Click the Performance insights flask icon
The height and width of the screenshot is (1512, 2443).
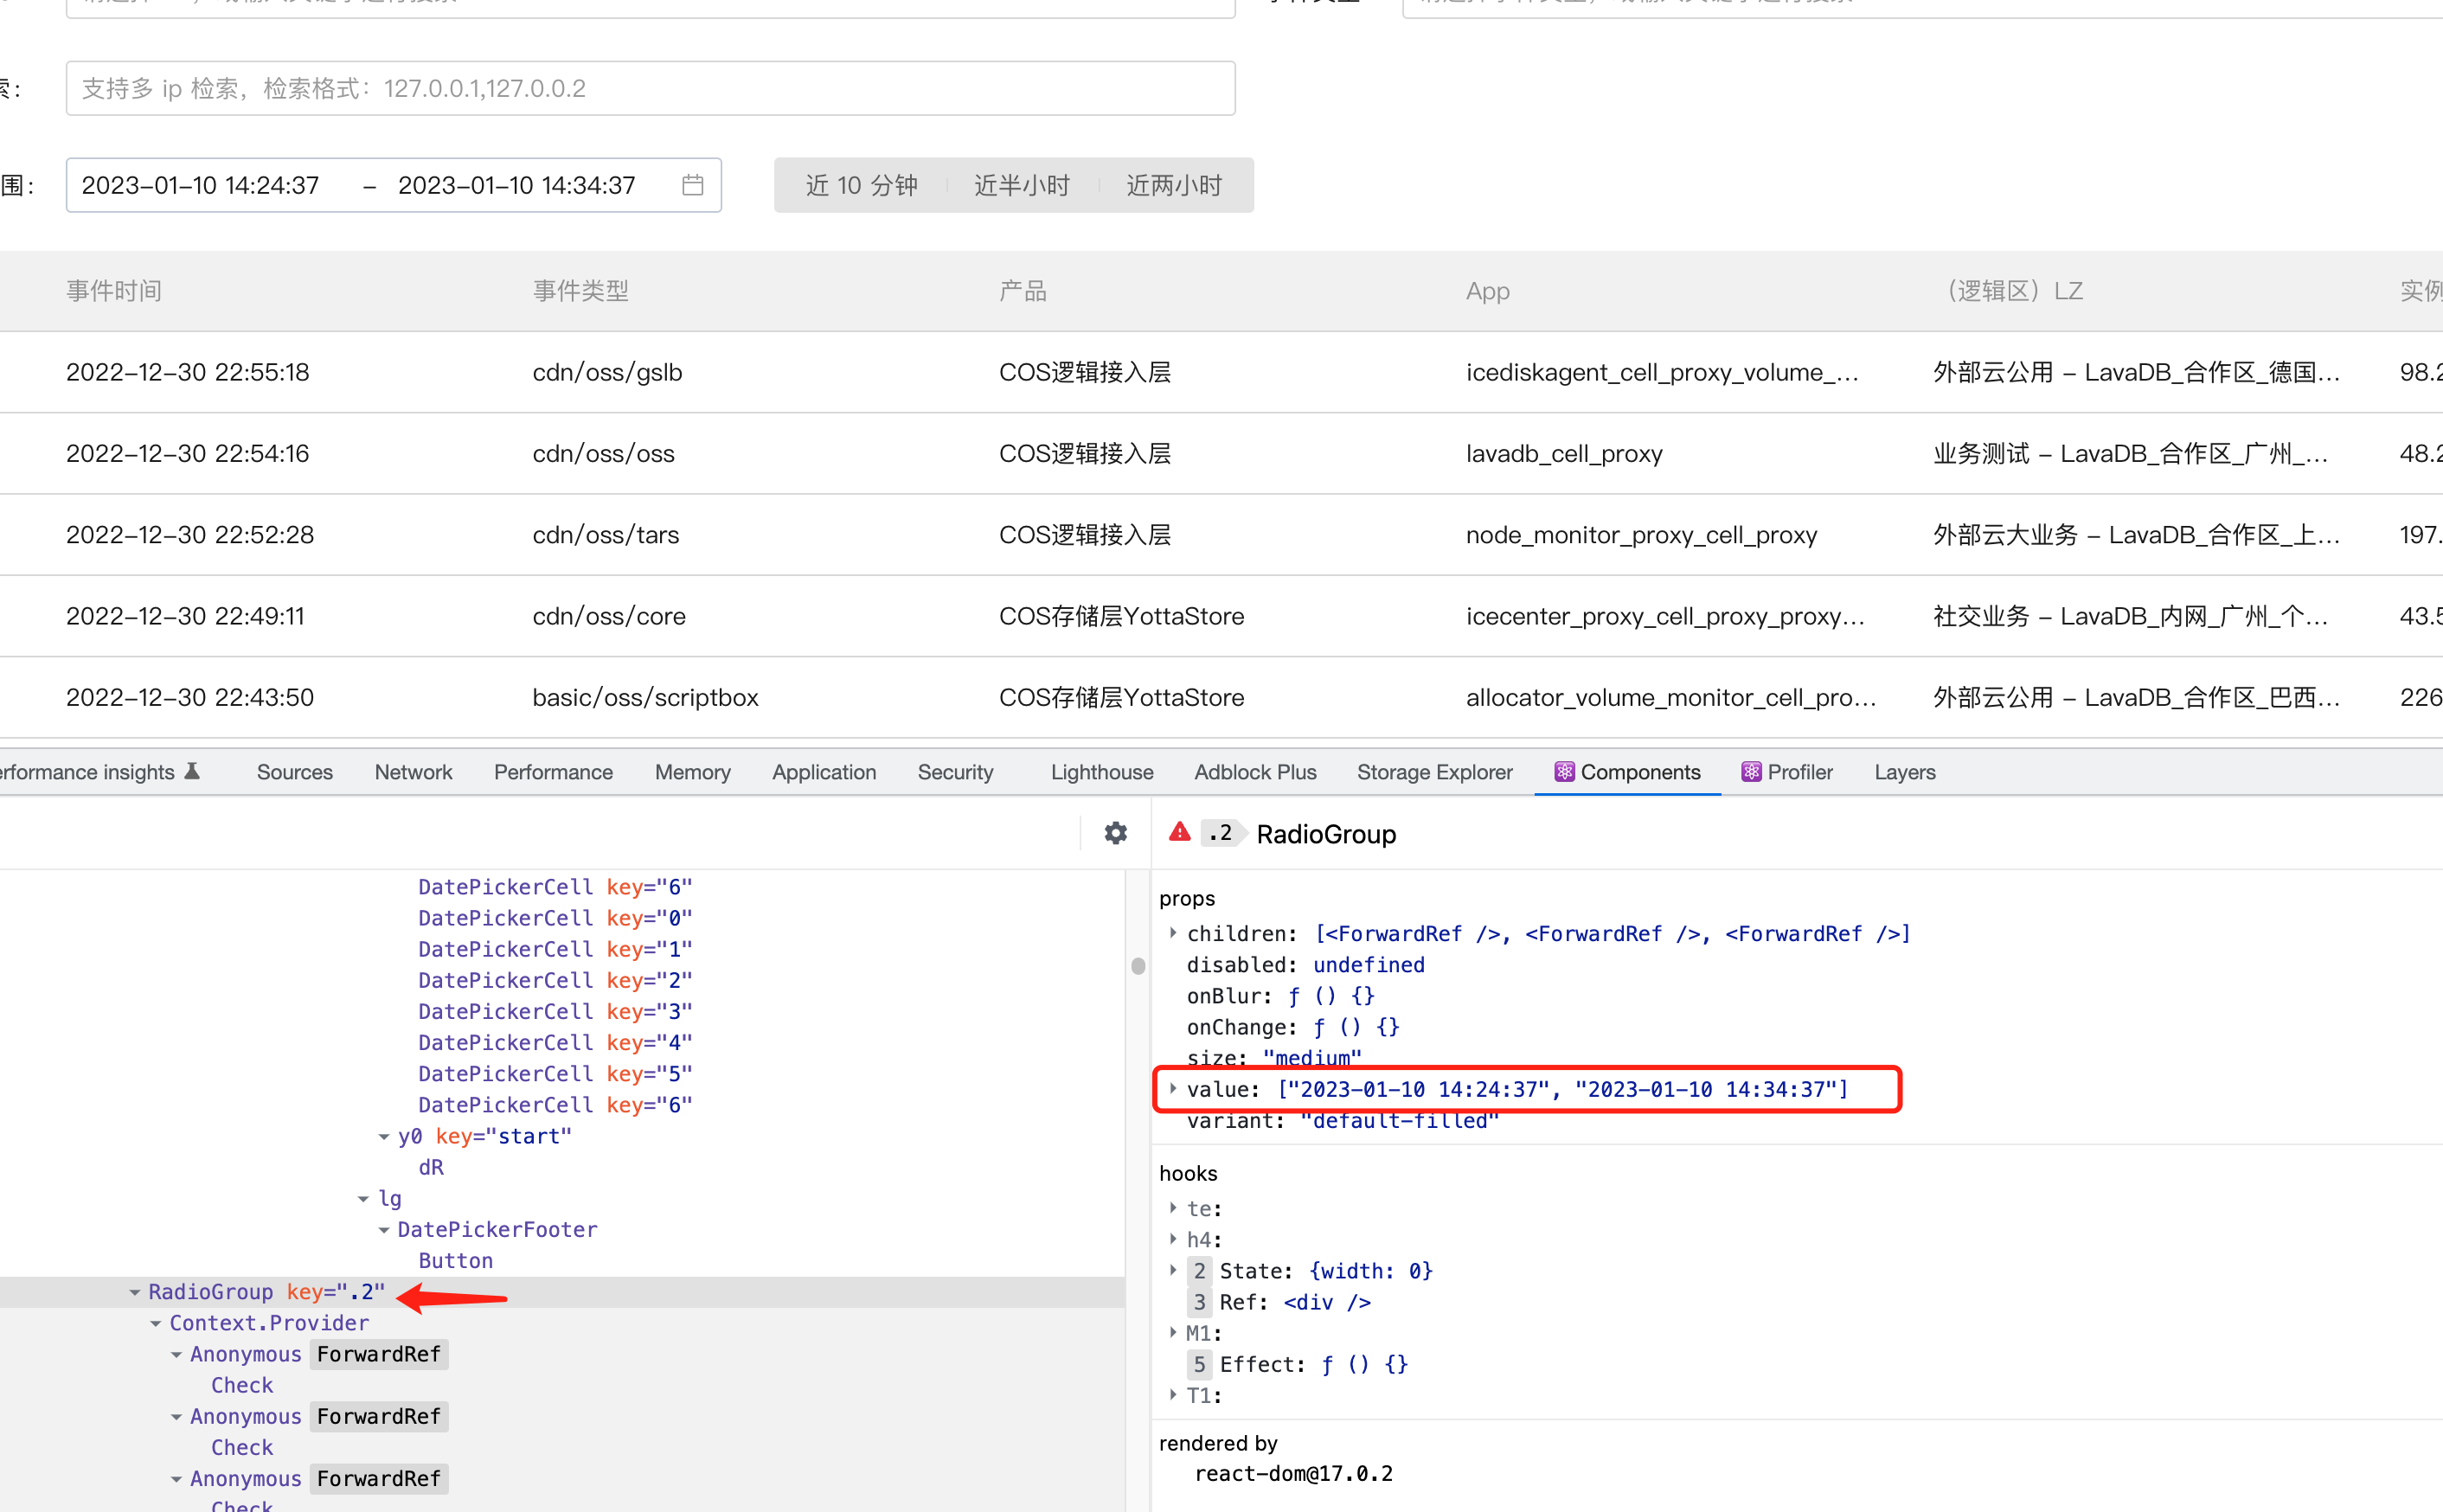[x=191, y=770]
